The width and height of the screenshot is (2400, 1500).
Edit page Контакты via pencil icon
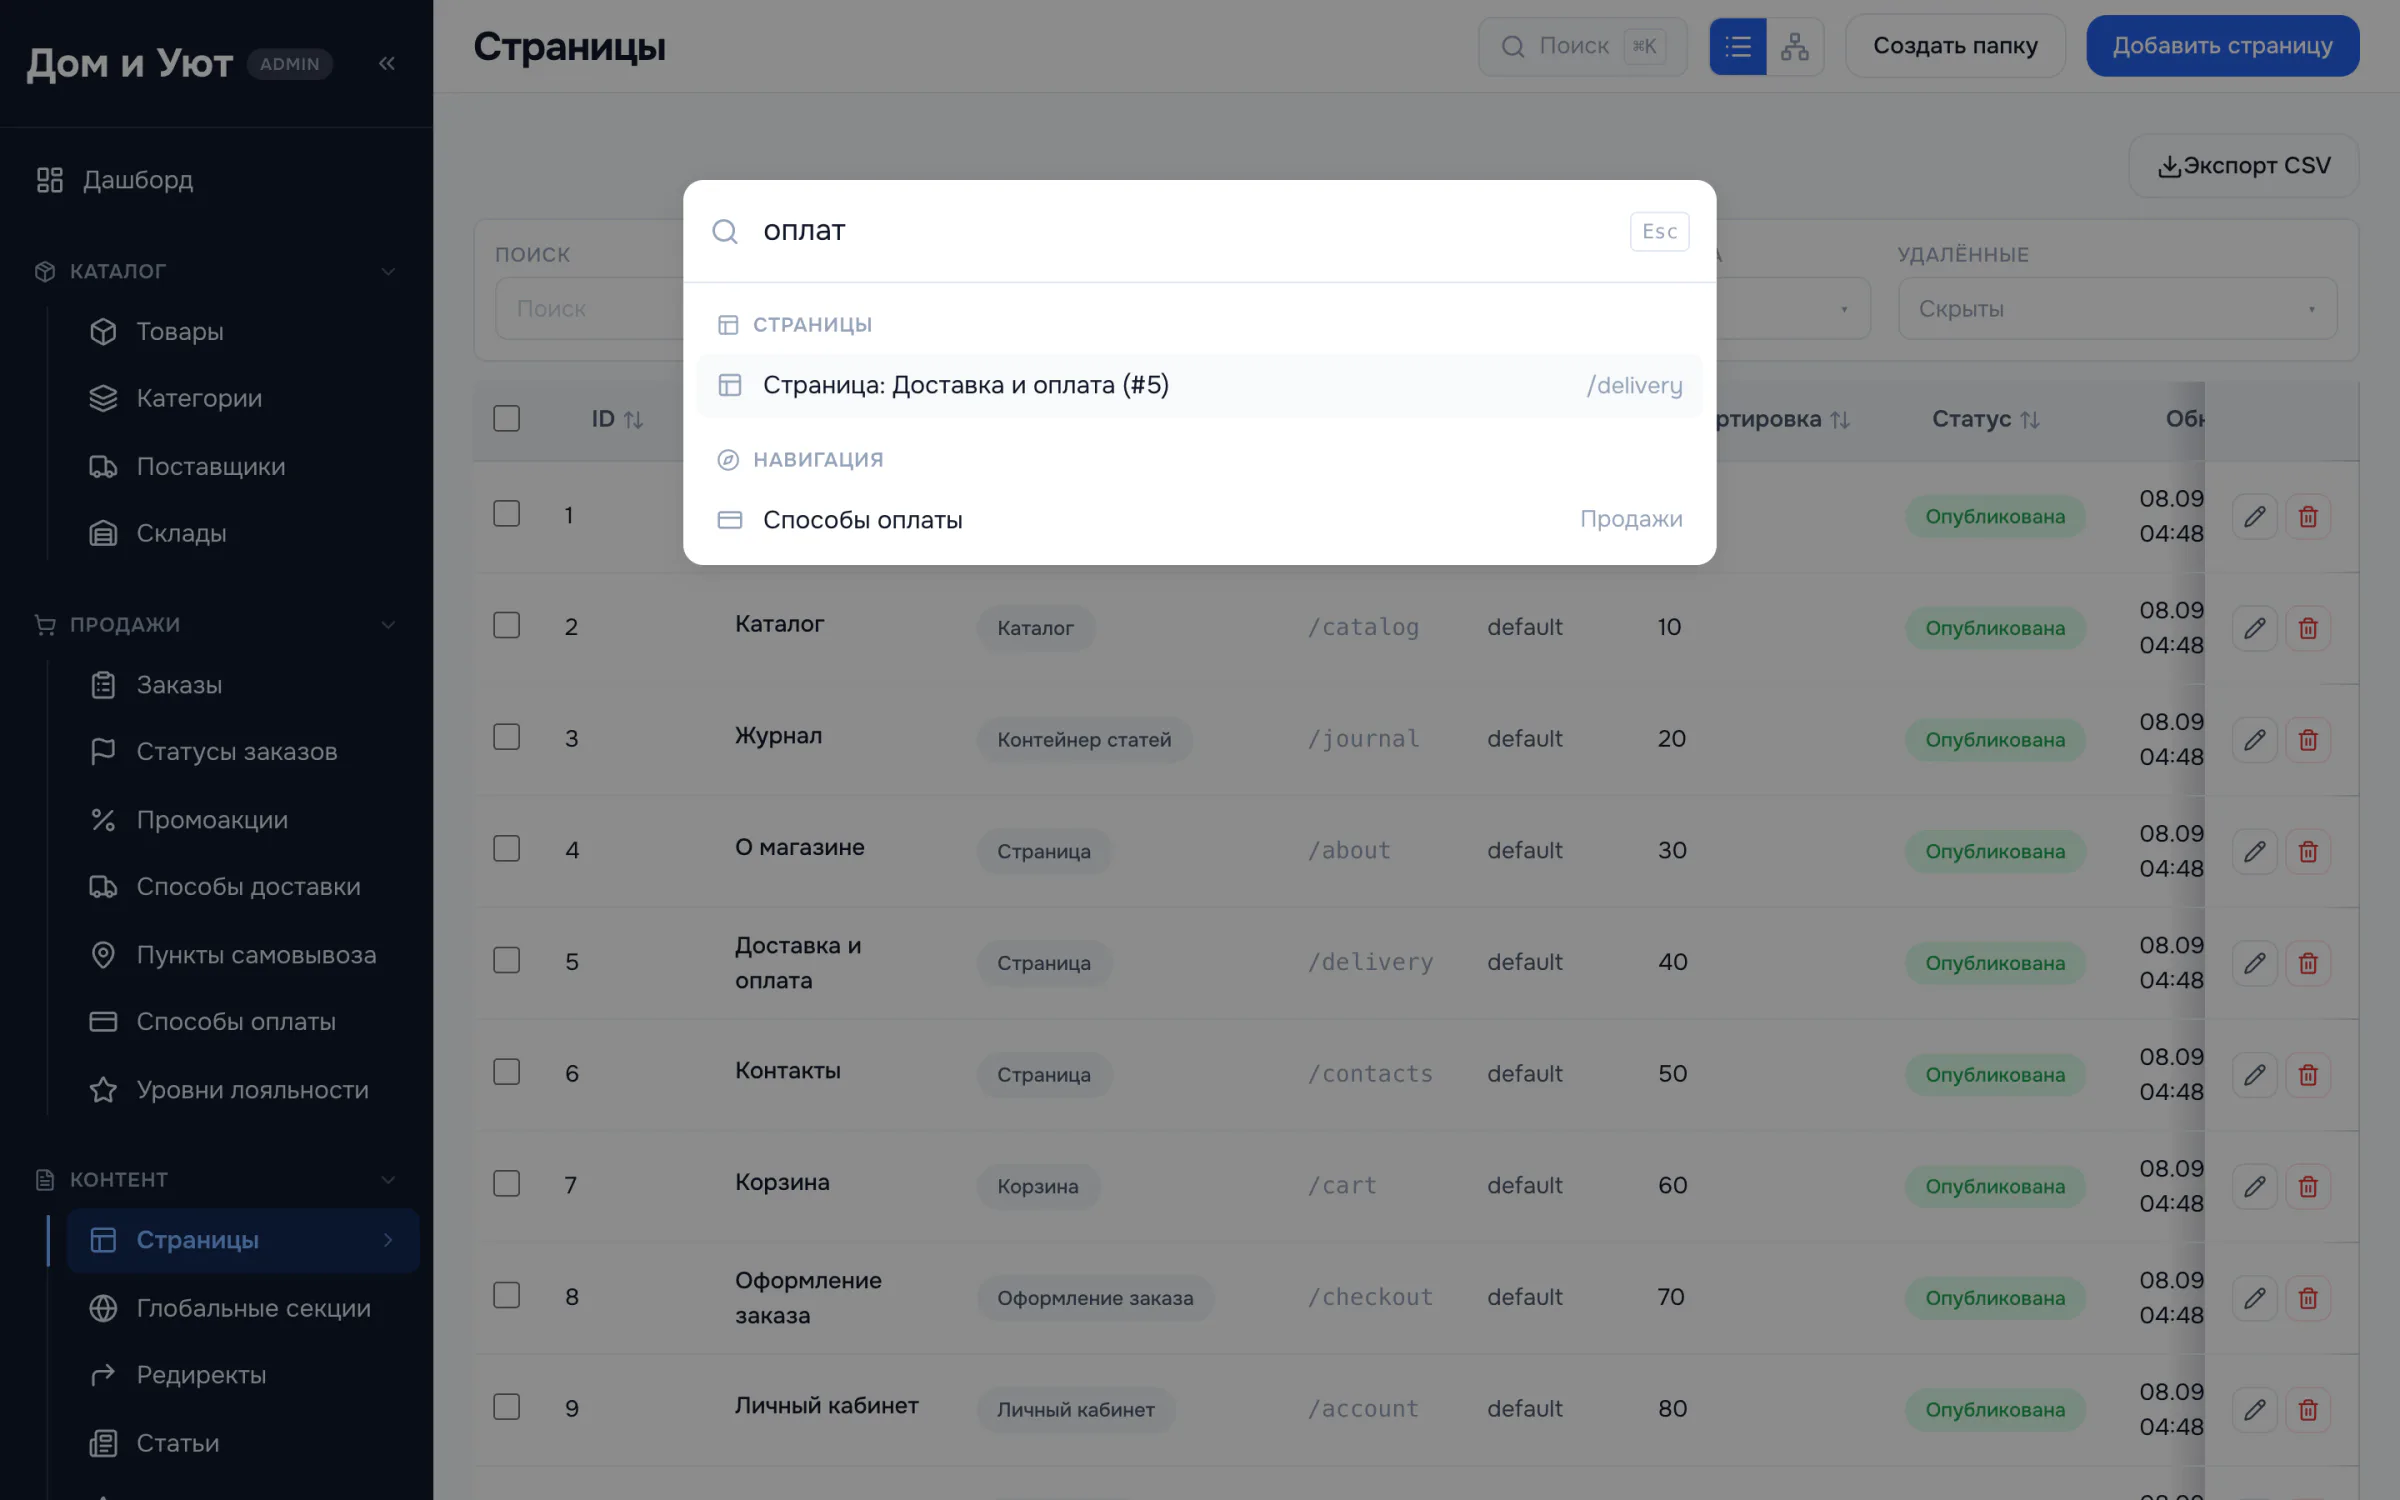(2254, 1075)
